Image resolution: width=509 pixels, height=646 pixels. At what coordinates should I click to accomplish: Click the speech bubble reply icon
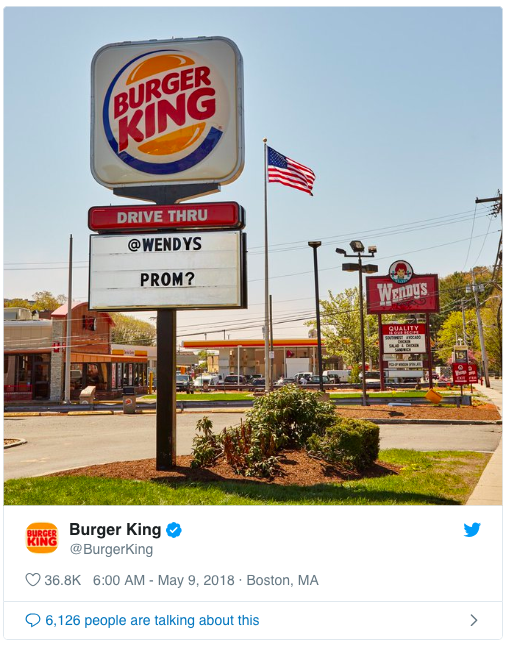pos(33,620)
